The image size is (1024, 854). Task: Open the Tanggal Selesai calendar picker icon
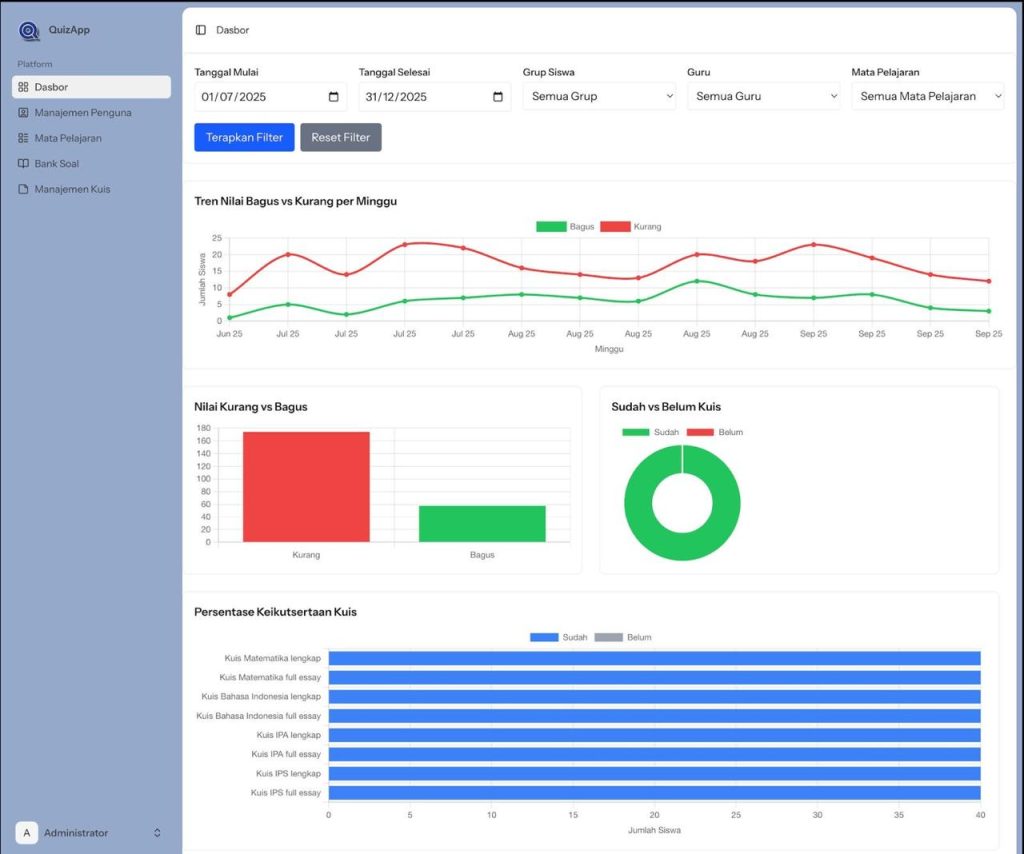498,97
